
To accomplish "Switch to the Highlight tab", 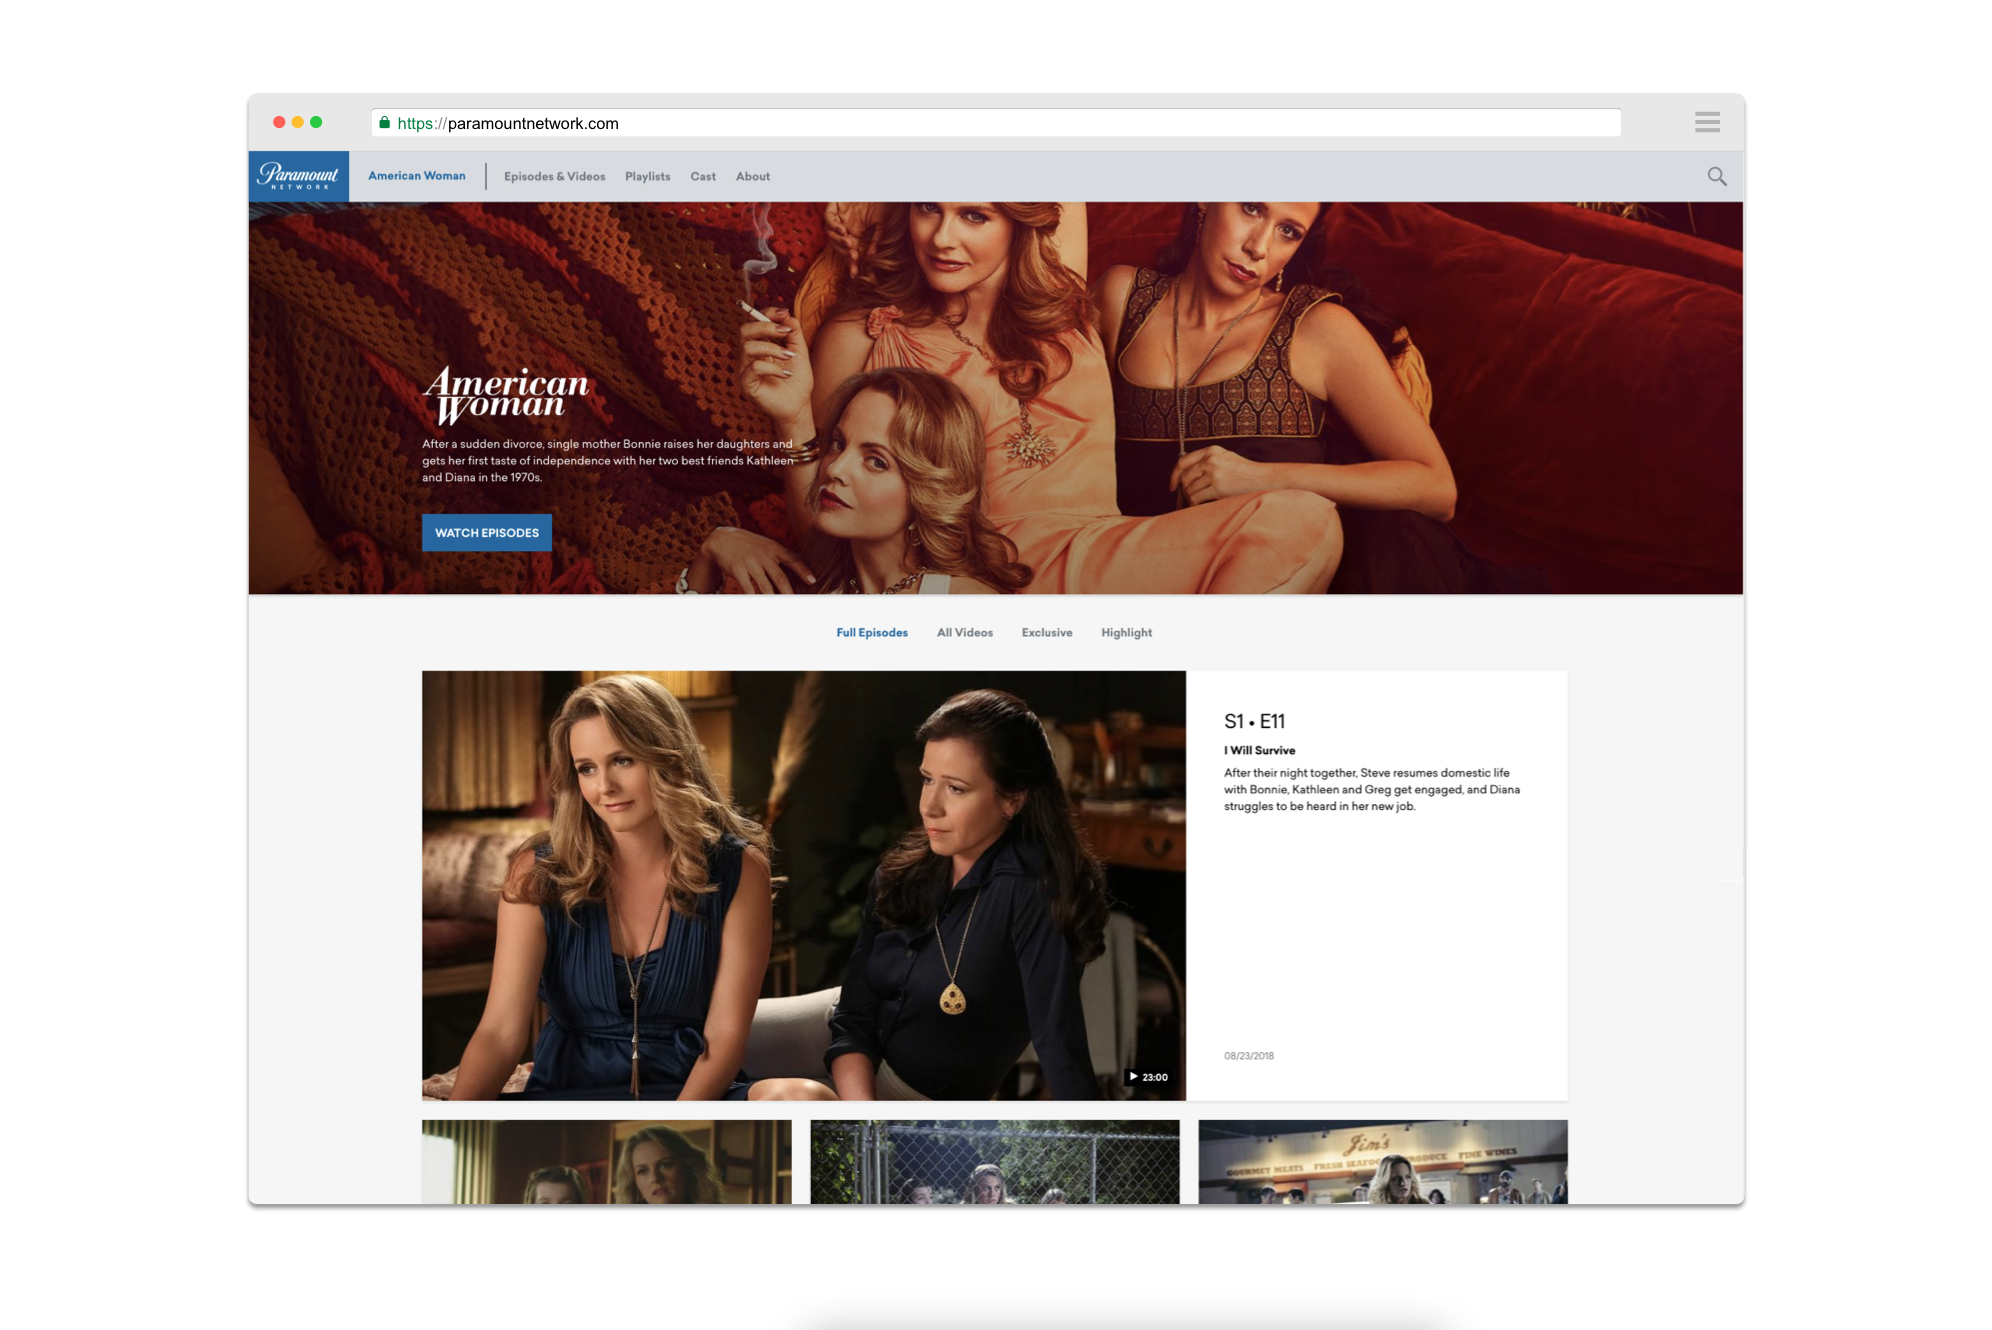I will pos(1126,633).
